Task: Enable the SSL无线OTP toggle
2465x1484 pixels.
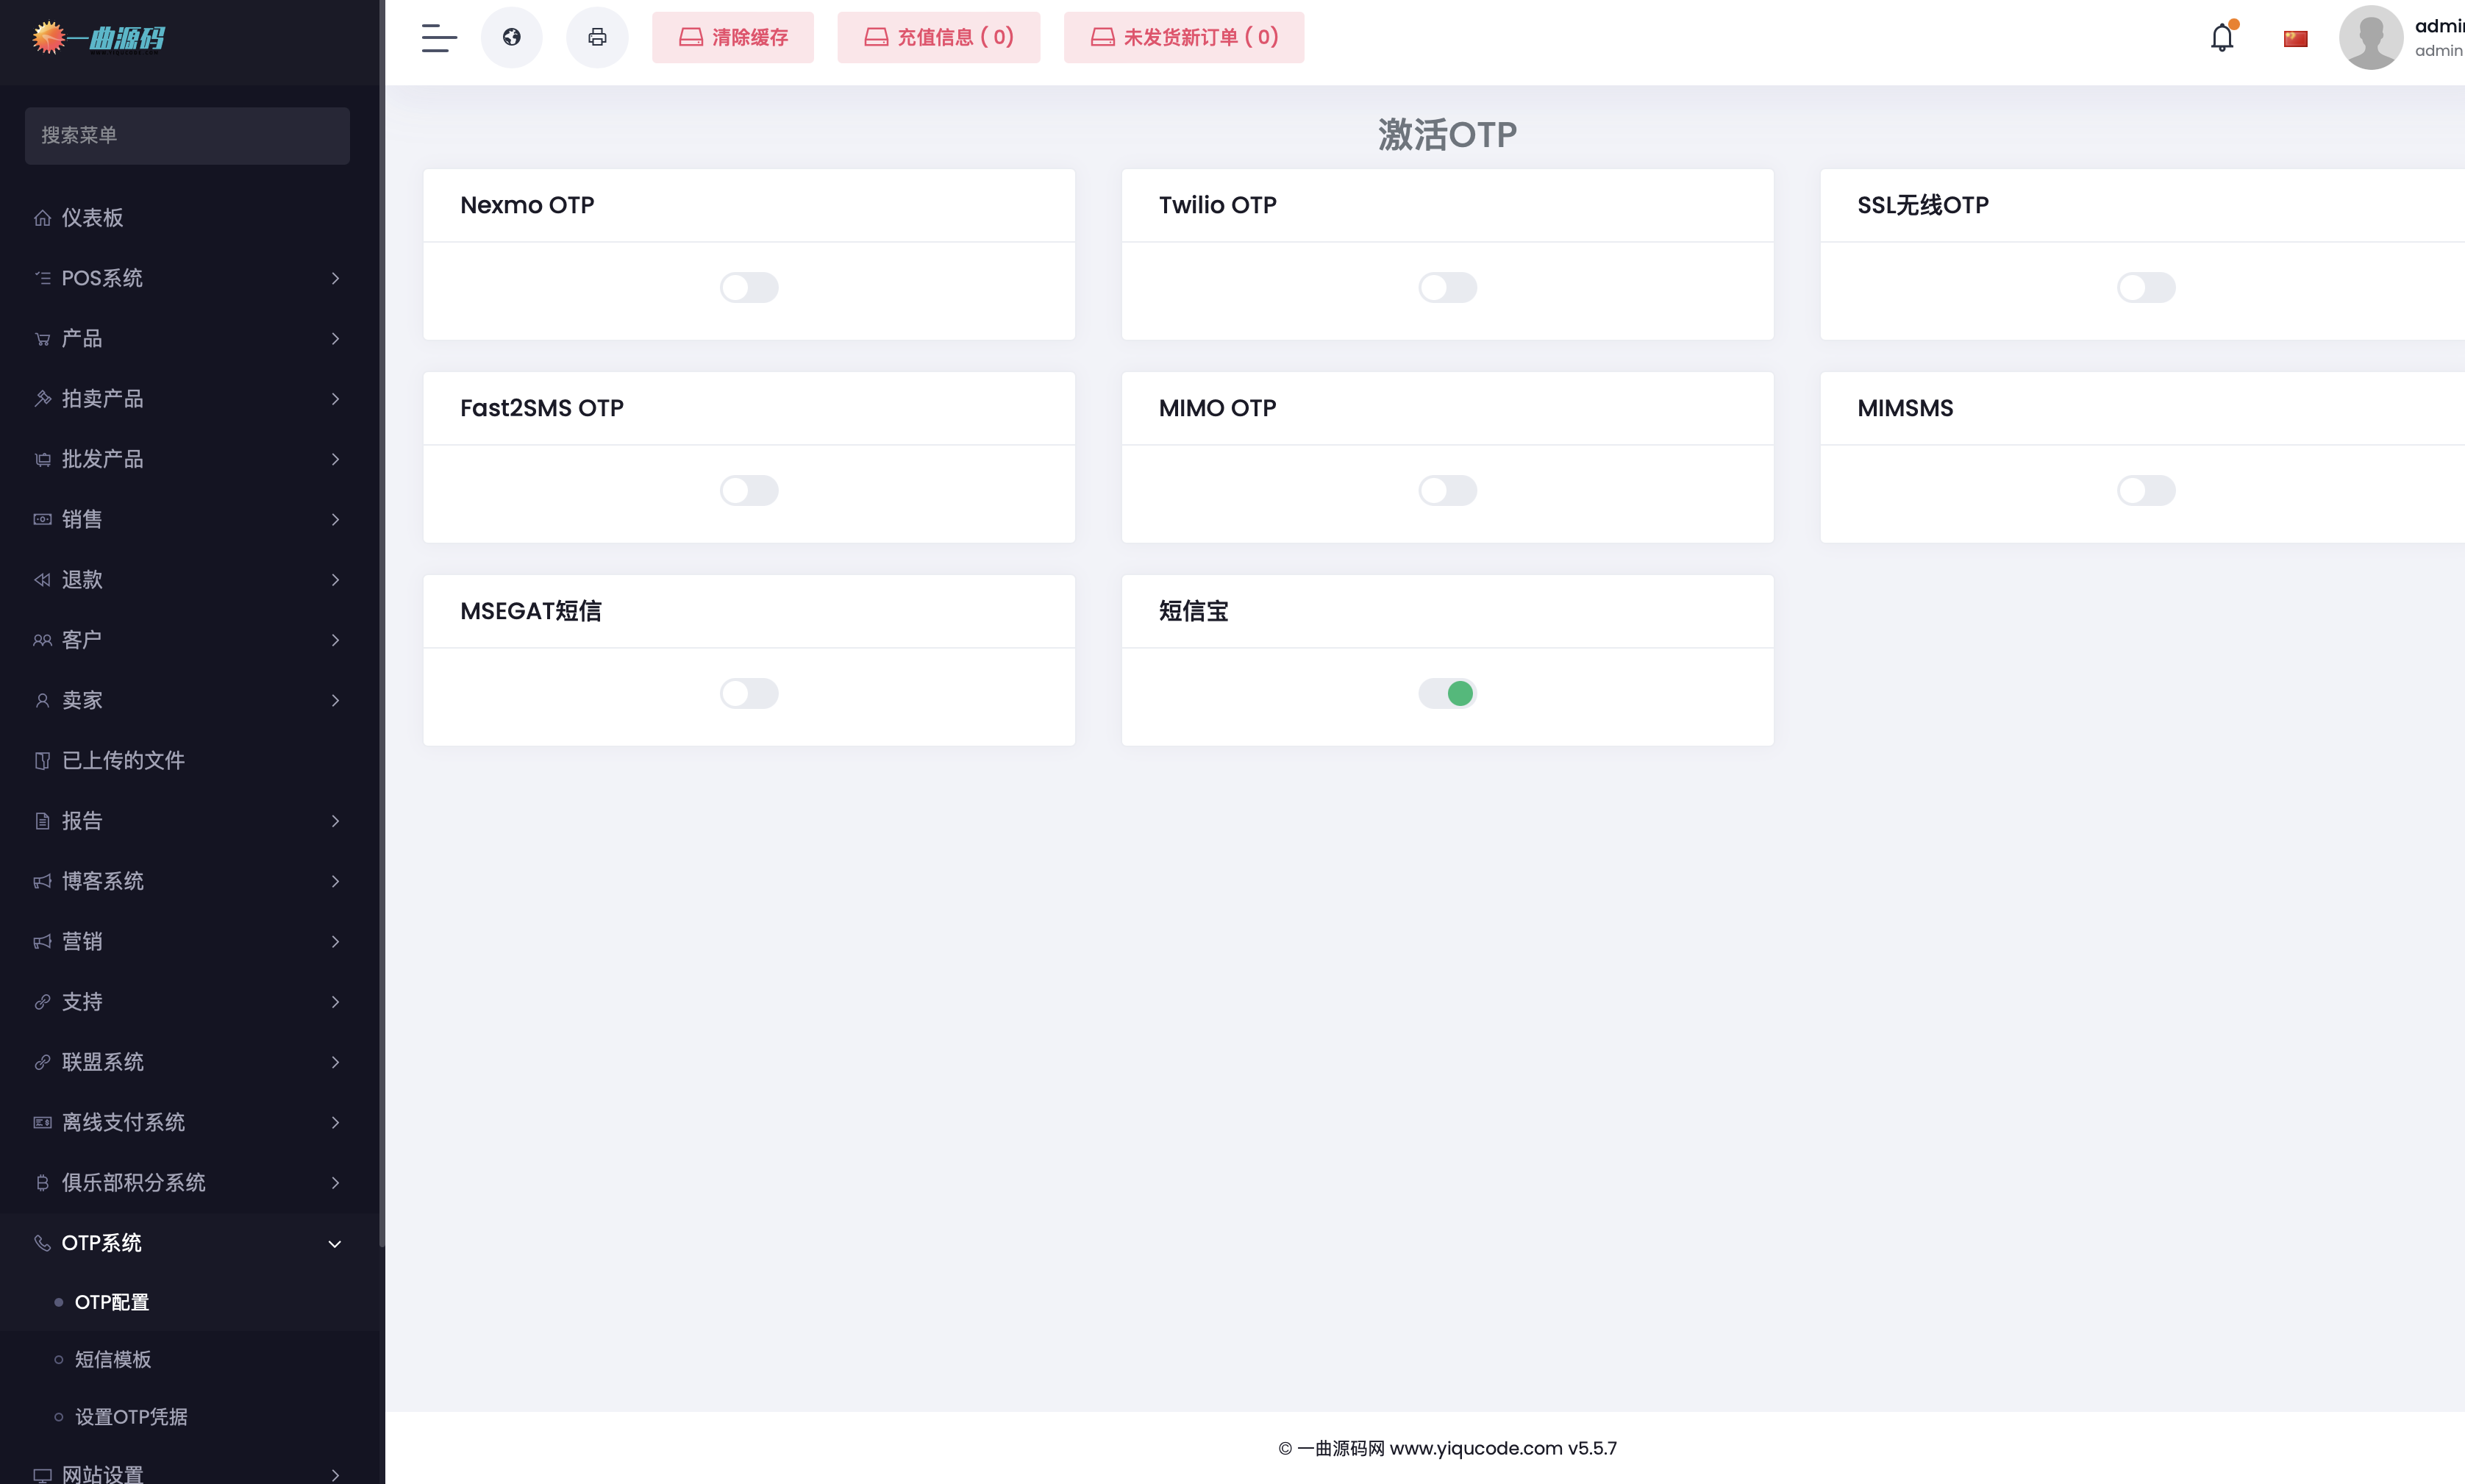Action: tap(2146, 287)
